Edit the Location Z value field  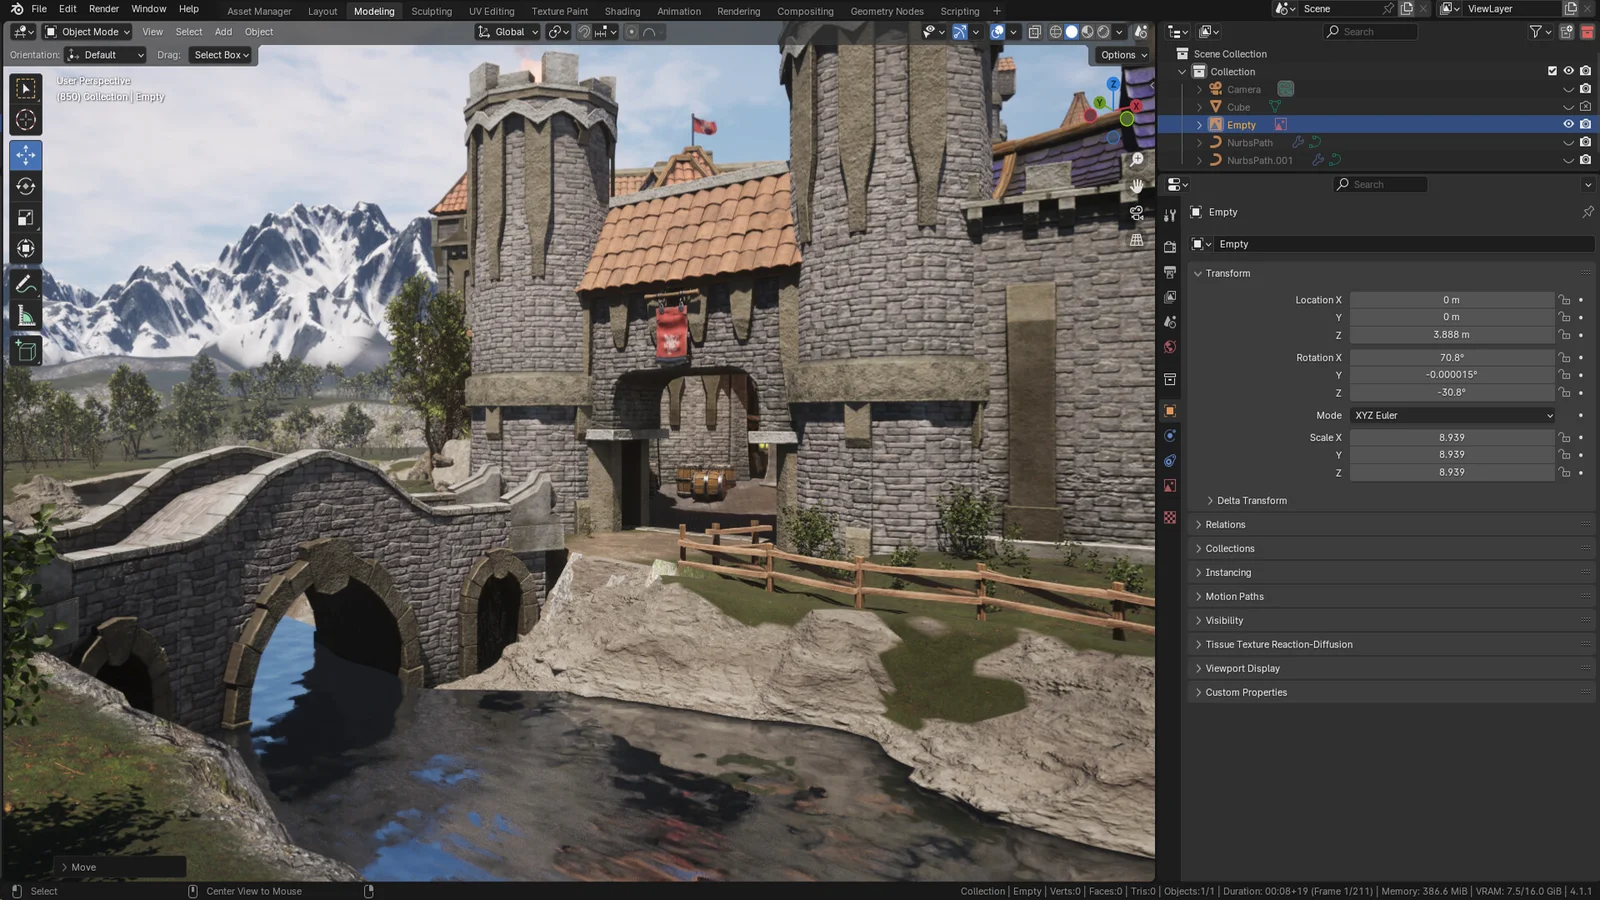(x=1452, y=334)
